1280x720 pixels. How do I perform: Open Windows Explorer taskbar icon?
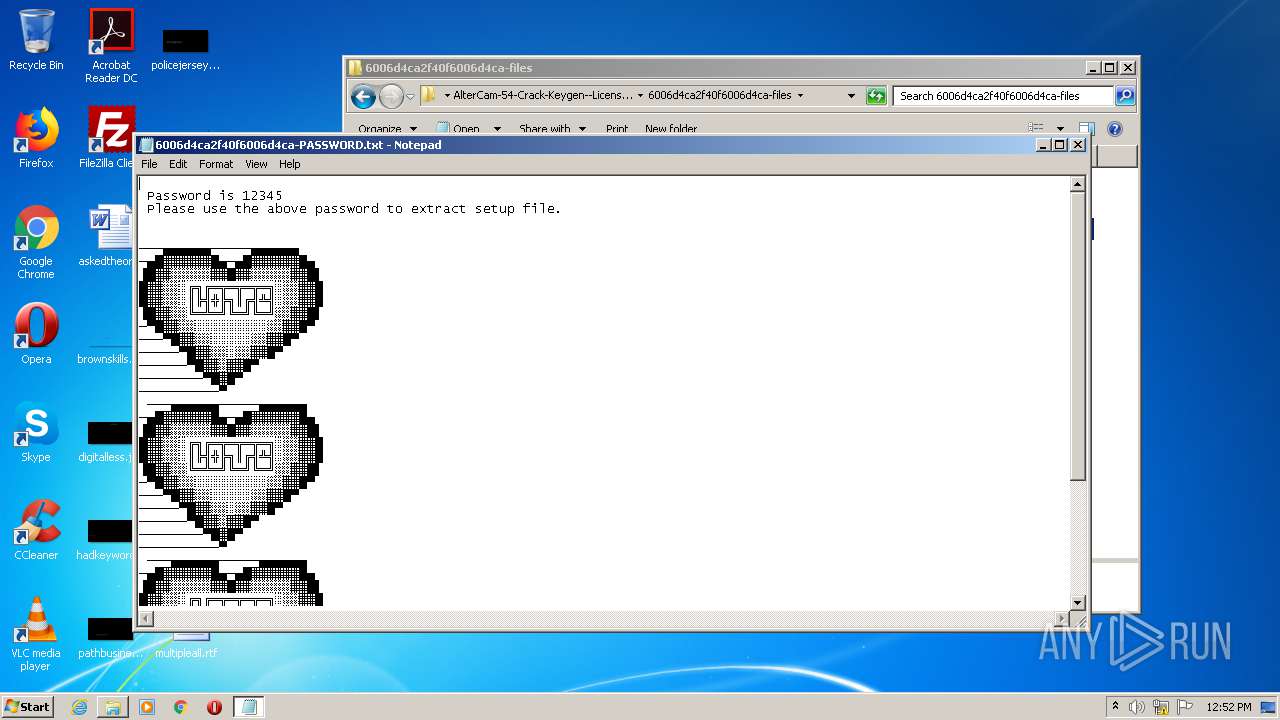click(x=113, y=707)
